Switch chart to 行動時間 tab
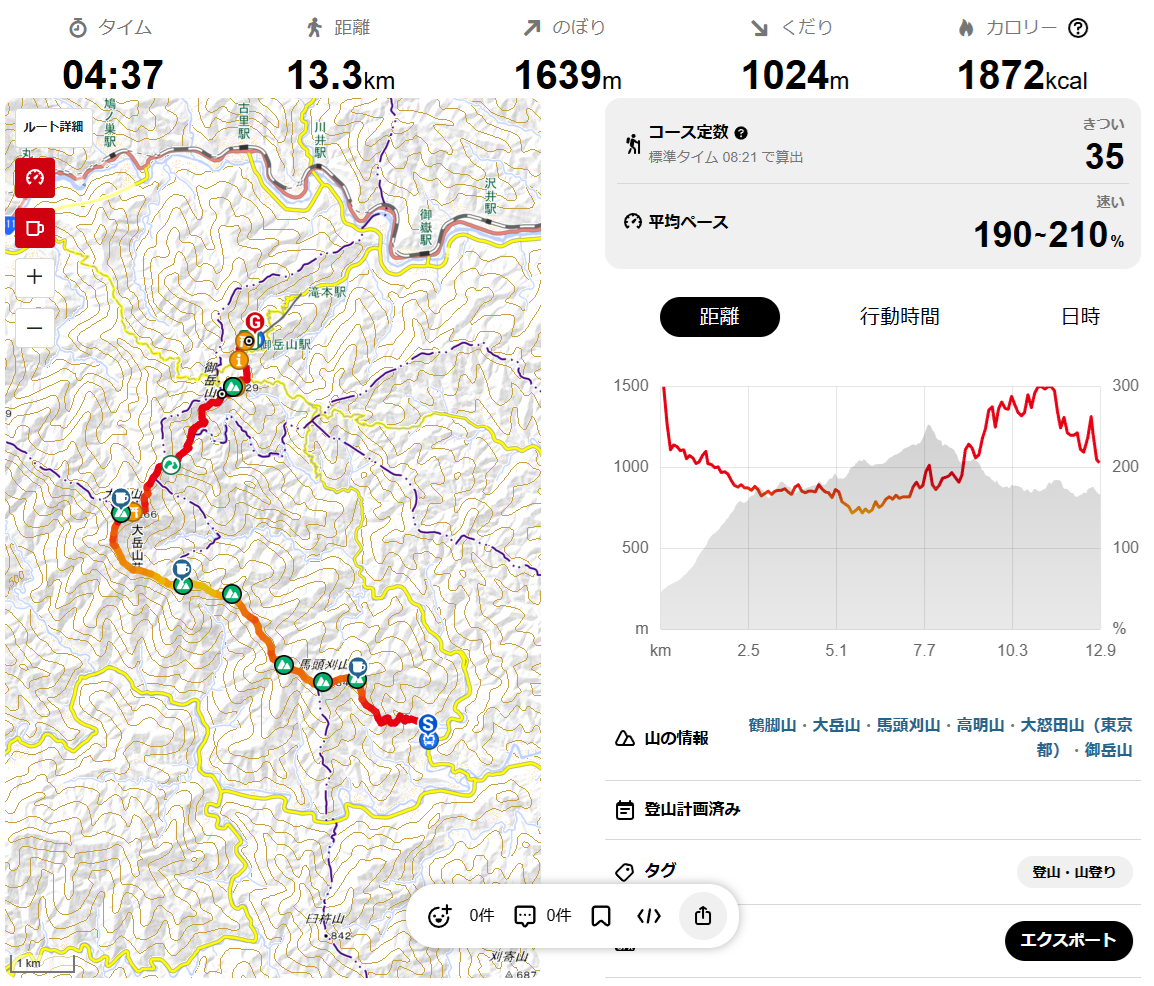The height and width of the screenshot is (986, 1154). 899,317
